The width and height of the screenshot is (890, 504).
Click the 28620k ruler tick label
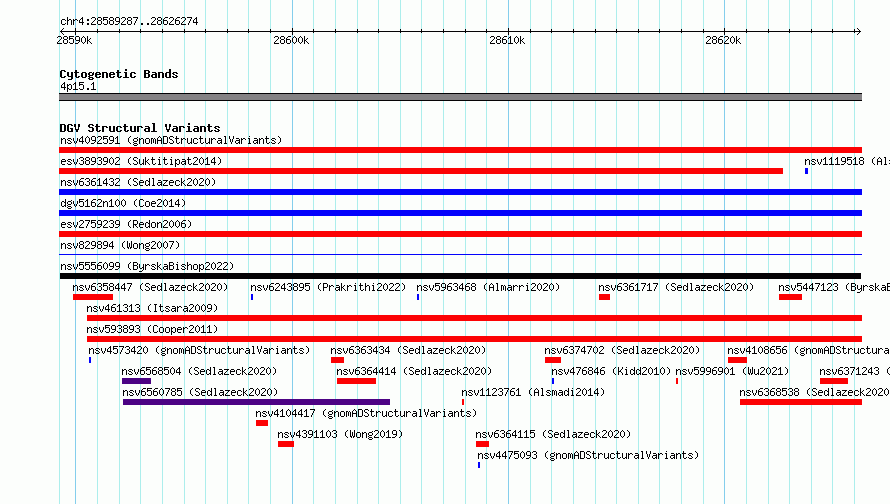723,40
